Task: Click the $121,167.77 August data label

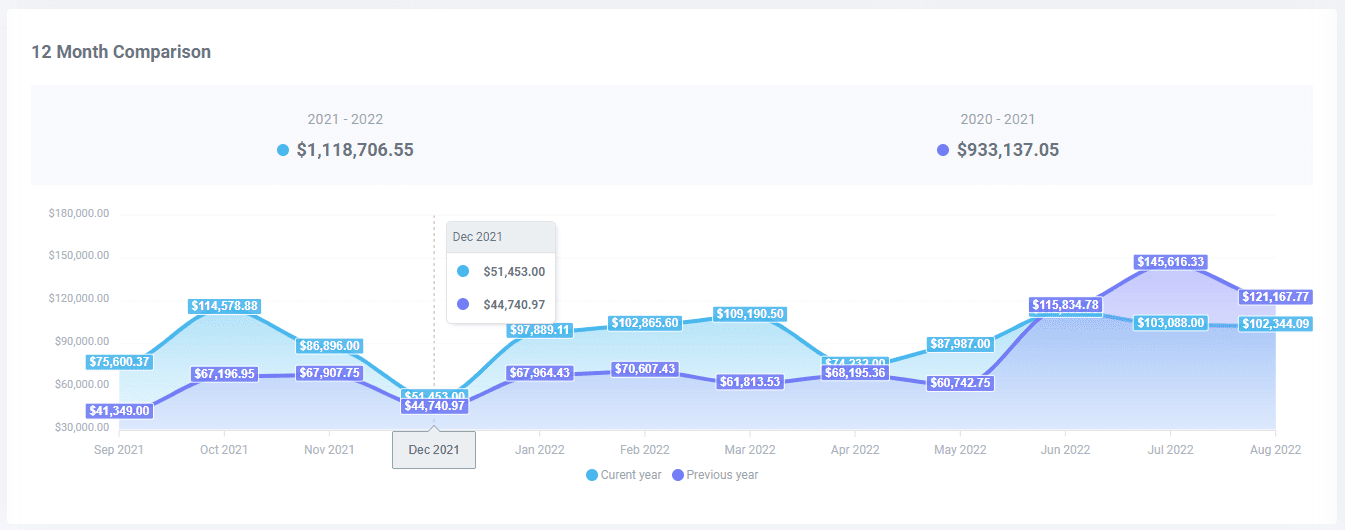Action: coord(1275,297)
